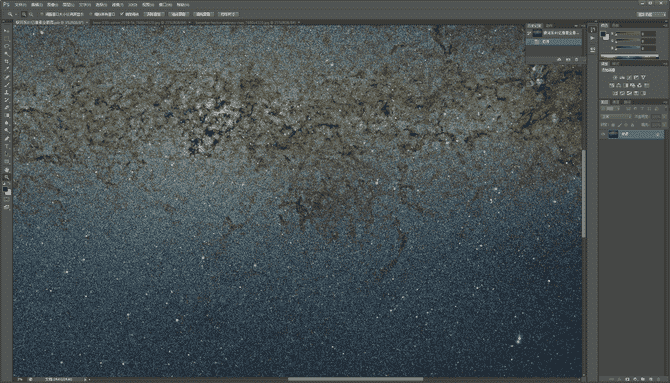Select the Rectangle shape tool
Image resolution: width=670 pixels, height=383 pixels.
tap(6, 162)
